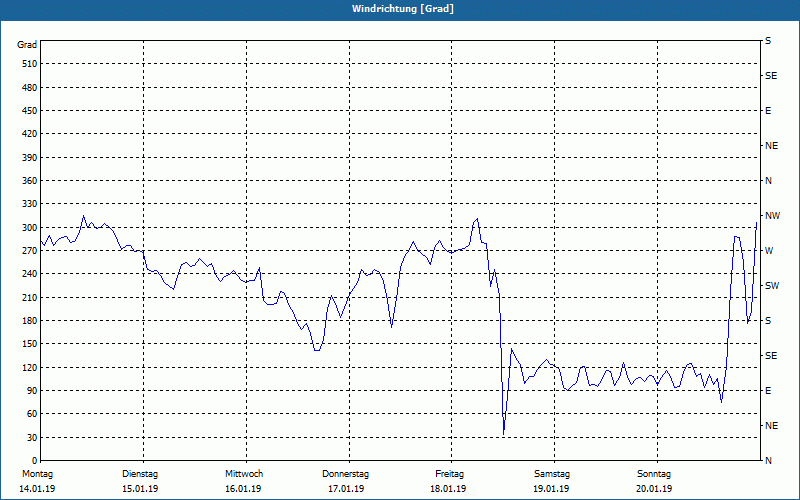Viewport: 800px width, 500px height.
Task: Click the Grad axis unit label
Action: tap(27, 45)
